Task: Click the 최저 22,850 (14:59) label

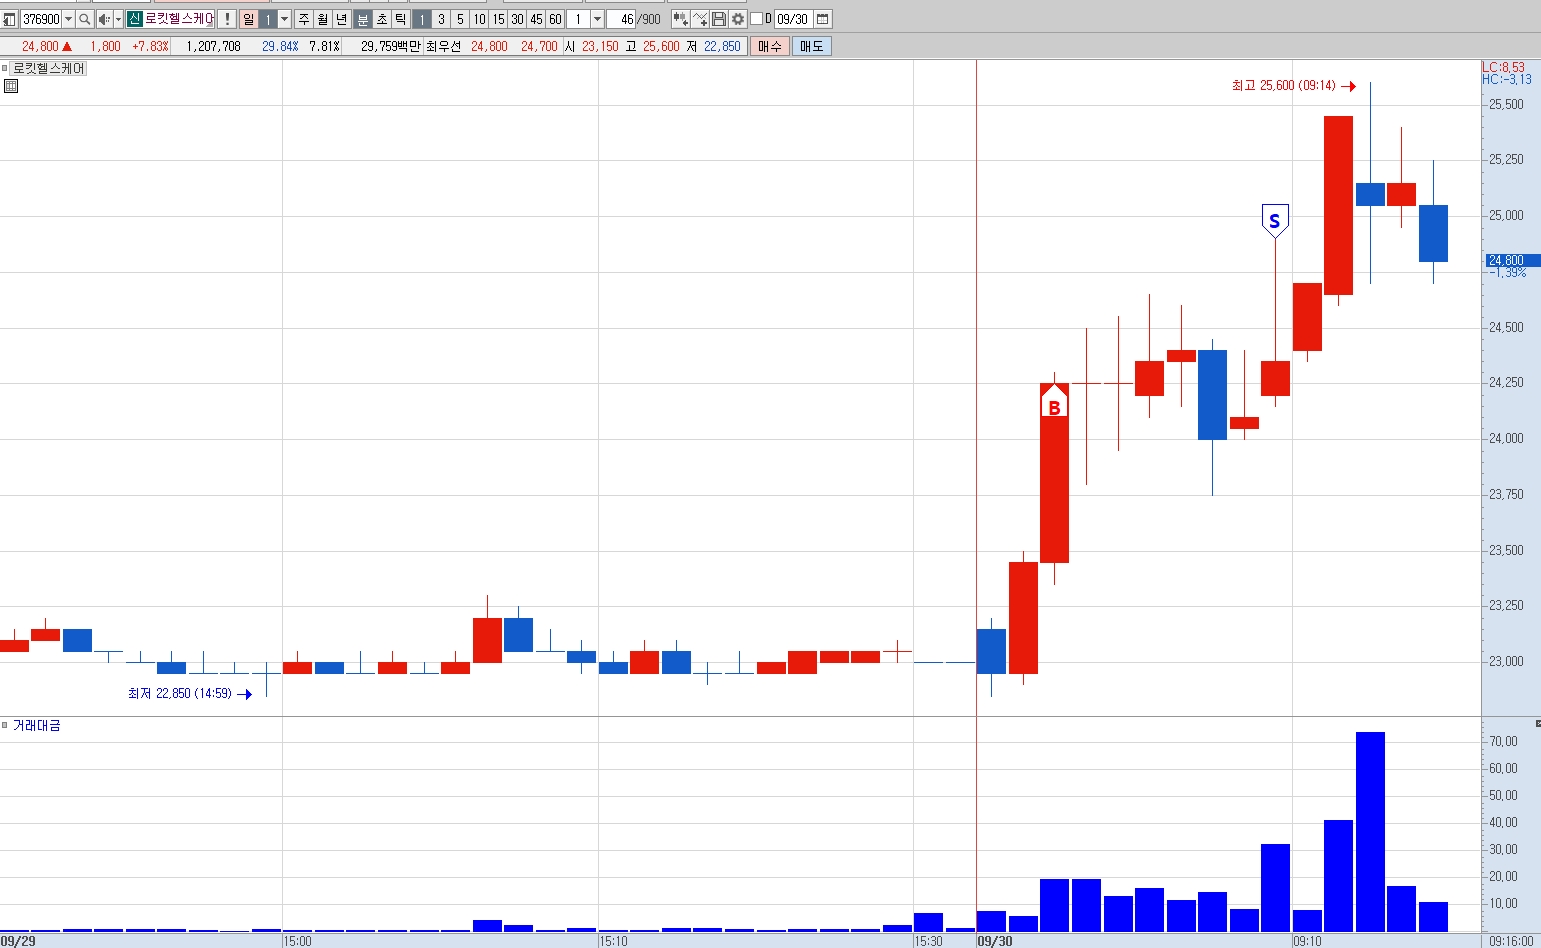Action: pyautogui.click(x=180, y=693)
